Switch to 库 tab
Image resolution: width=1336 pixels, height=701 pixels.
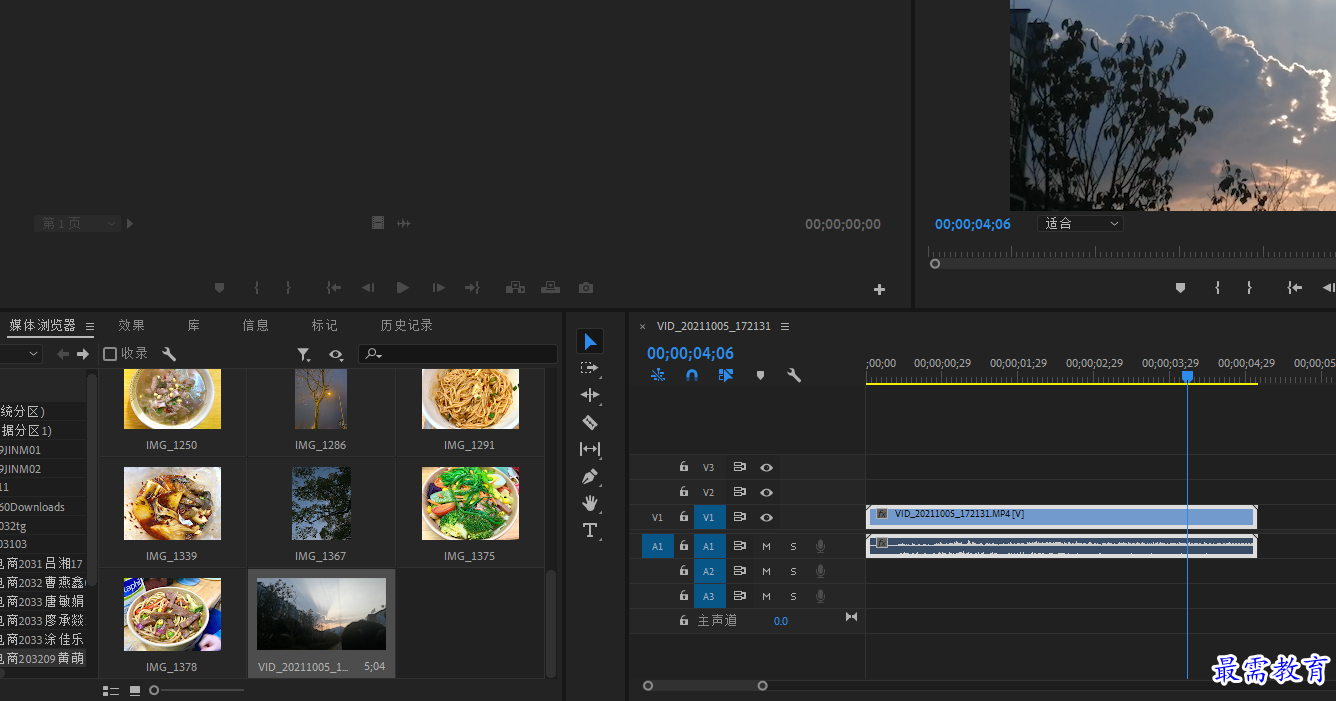pos(194,325)
